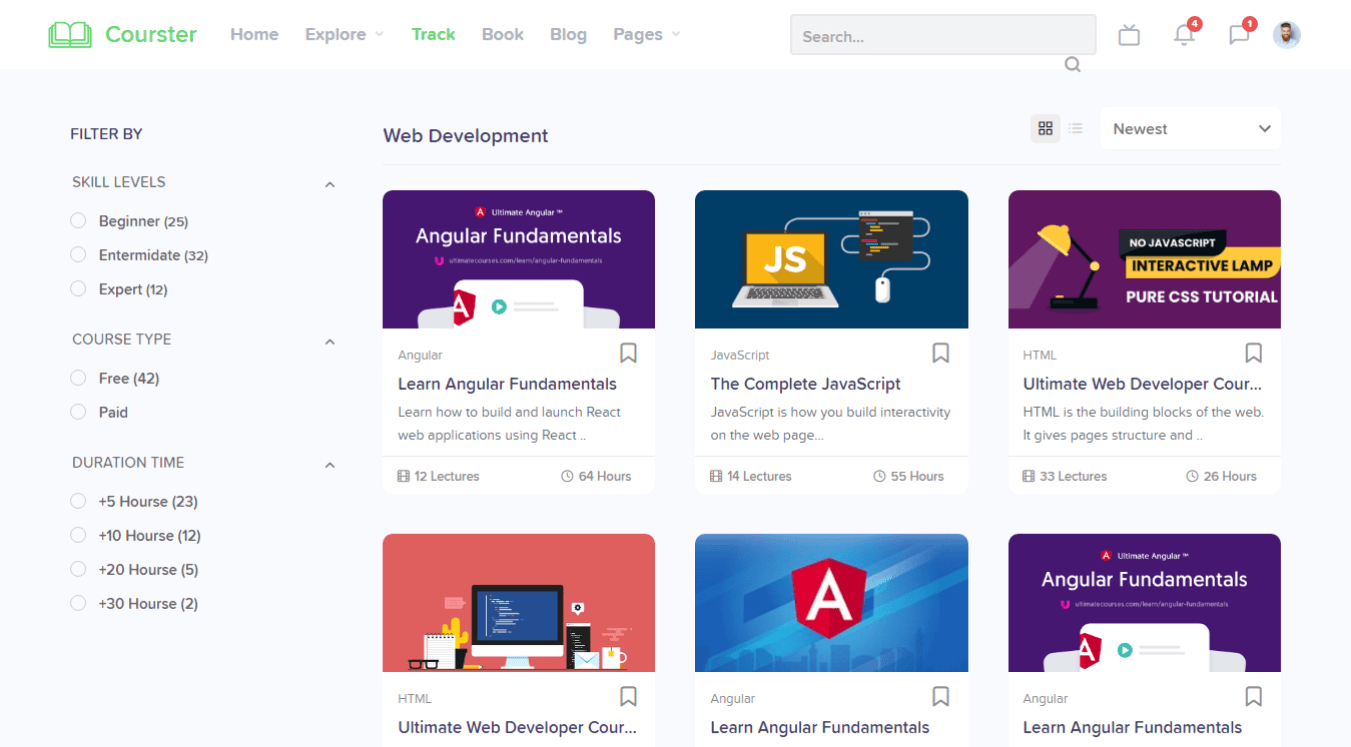
Task: Open the Newest sort dropdown
Action: click(1190, 129)
